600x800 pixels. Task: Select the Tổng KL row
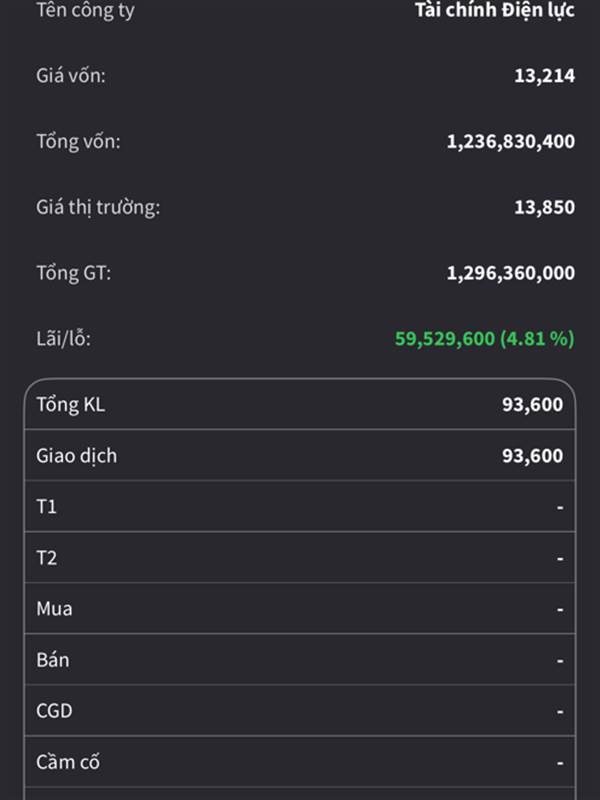[300, 405]
